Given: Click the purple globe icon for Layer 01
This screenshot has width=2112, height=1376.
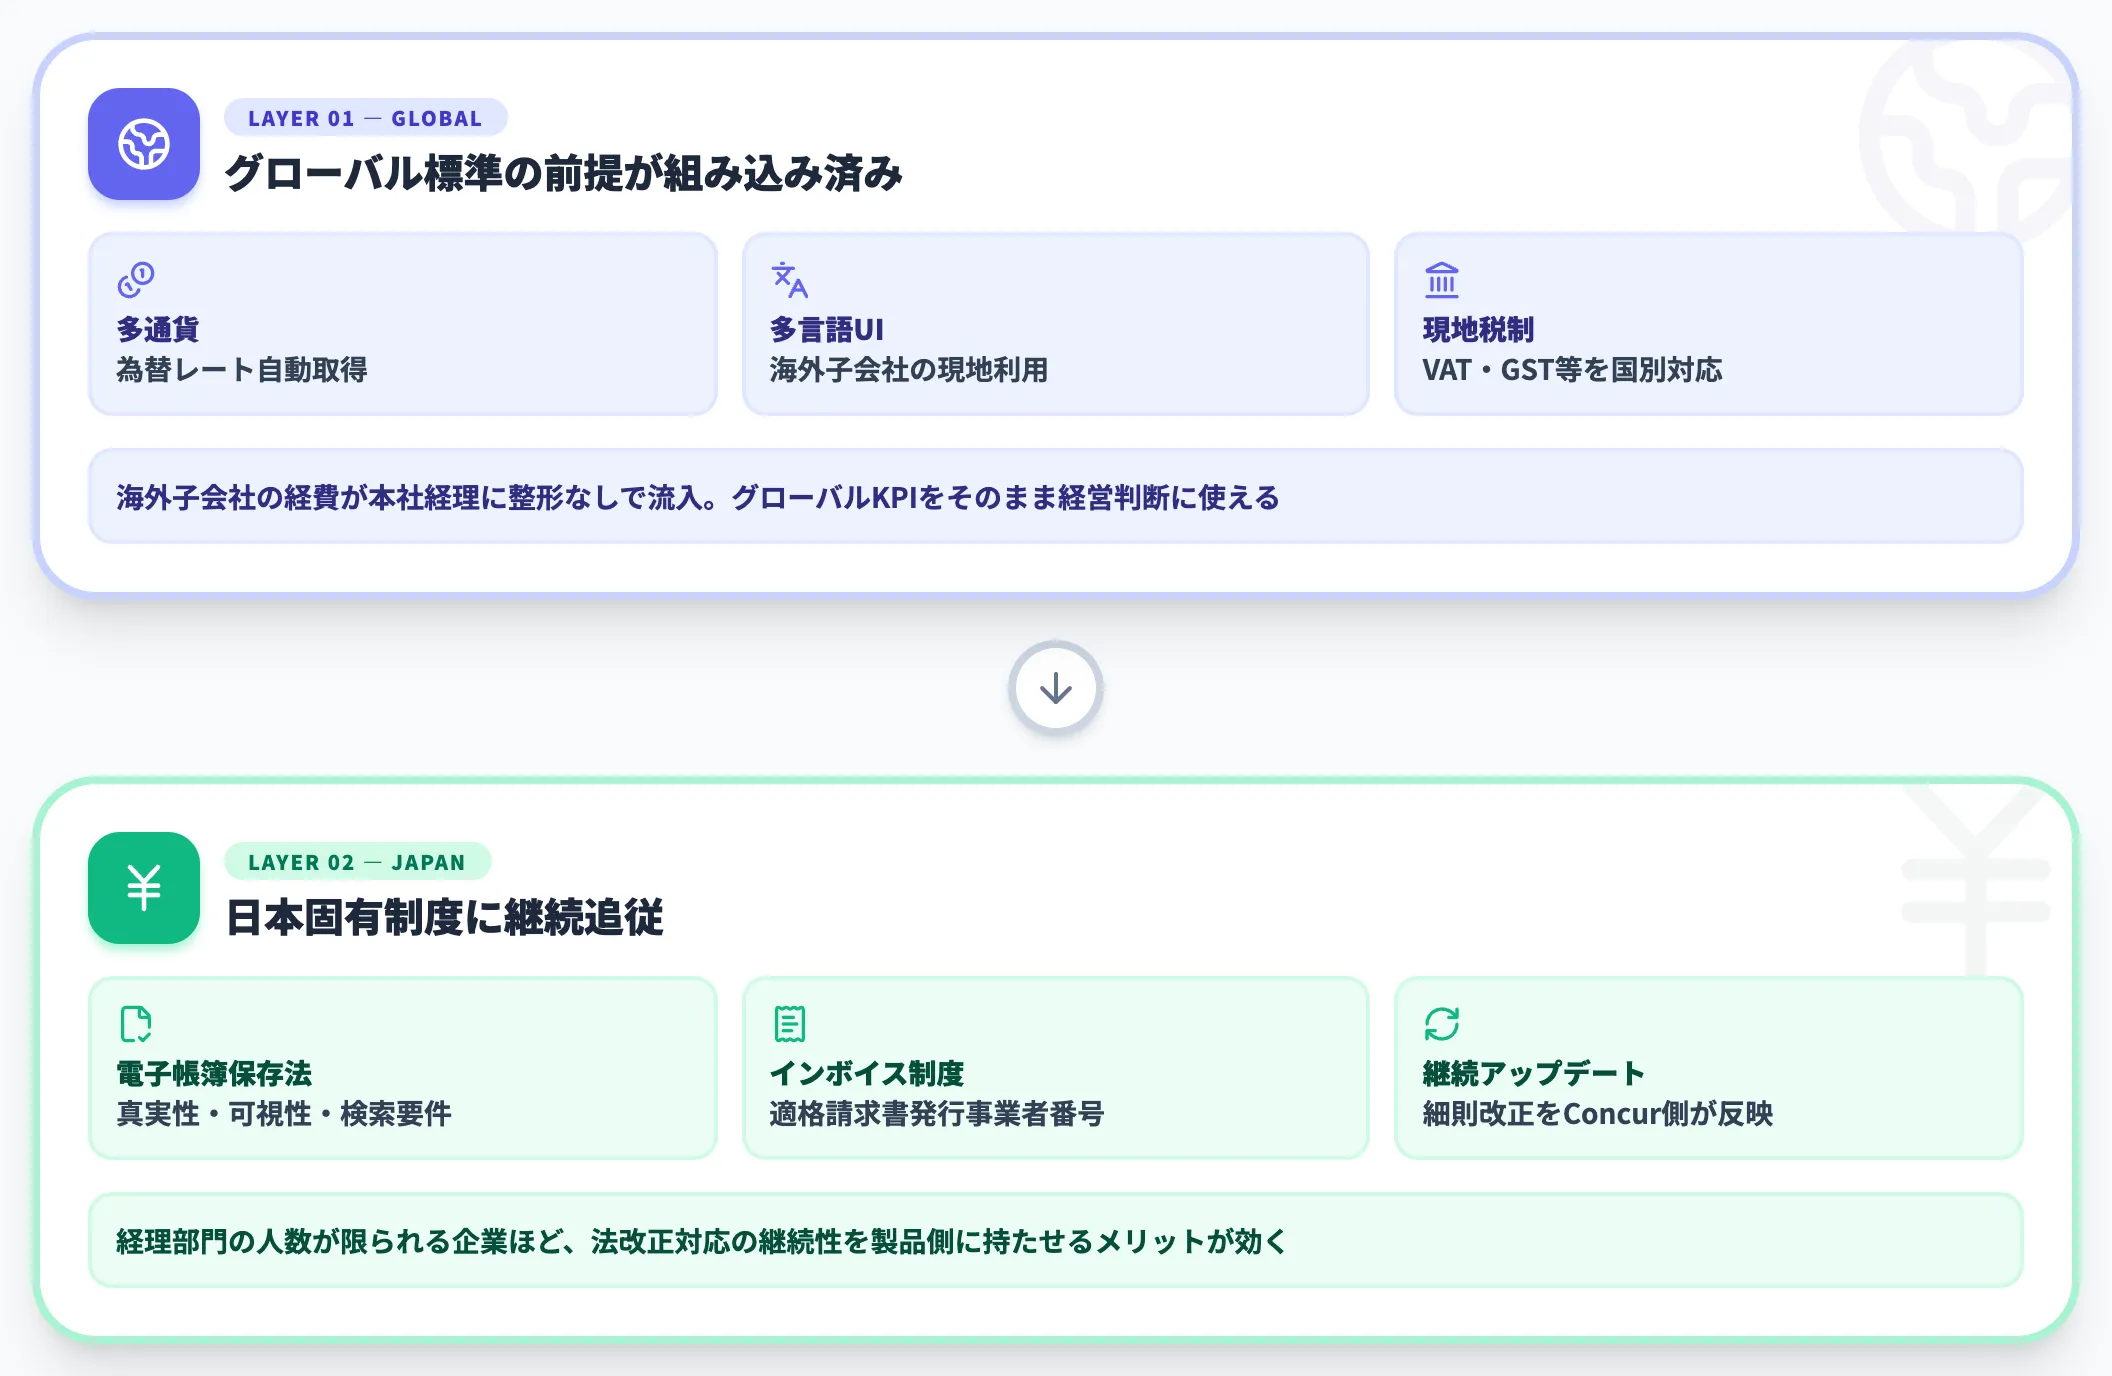Looking at the screenshot, I should [144, 144].
